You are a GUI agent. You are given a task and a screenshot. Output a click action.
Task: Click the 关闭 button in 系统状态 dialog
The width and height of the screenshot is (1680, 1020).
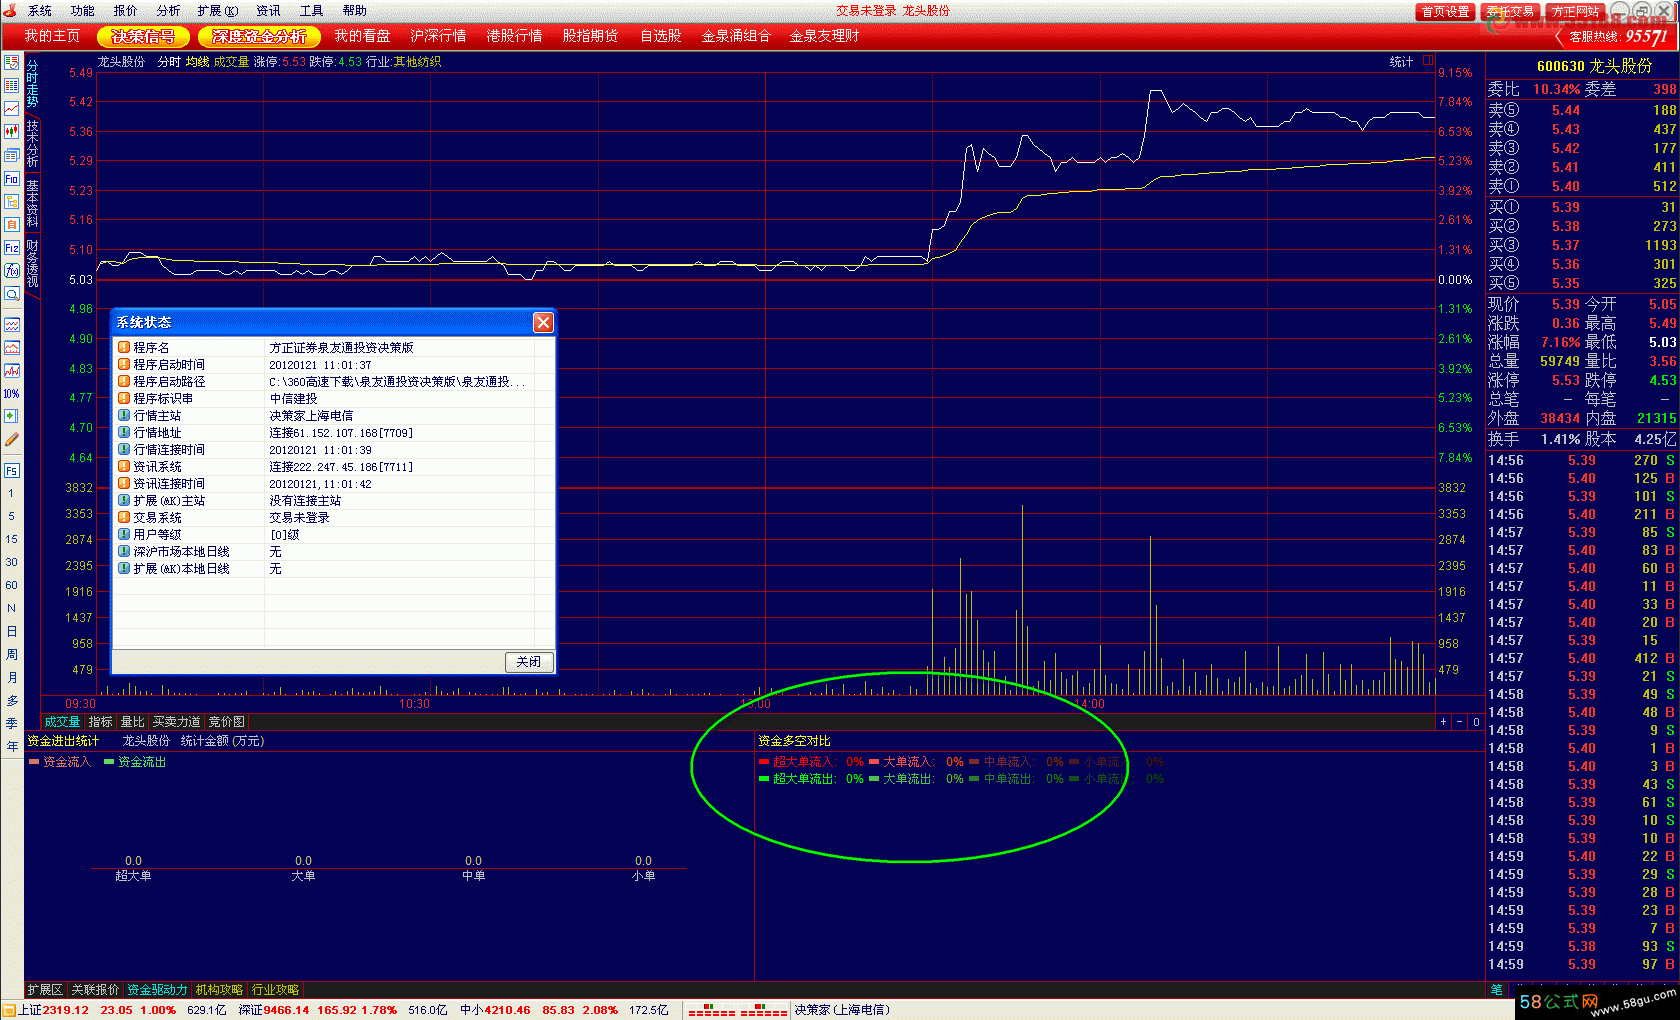[529, 662]
